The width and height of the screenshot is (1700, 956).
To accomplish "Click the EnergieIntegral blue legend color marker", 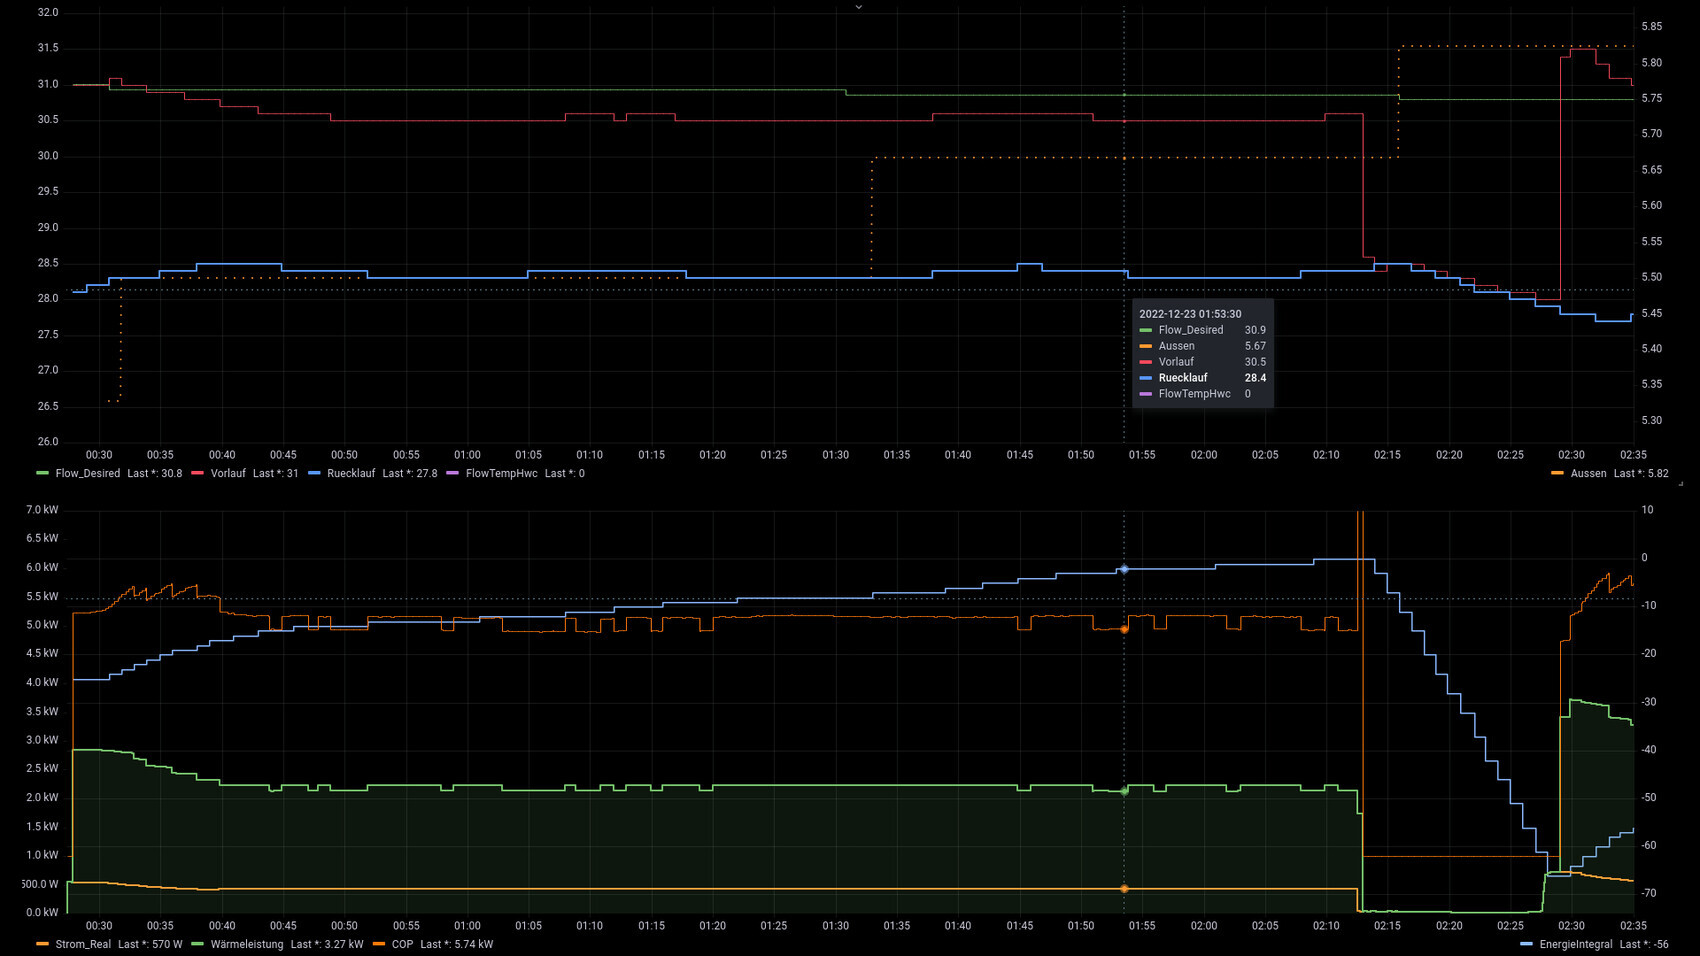I will 1526,944.
